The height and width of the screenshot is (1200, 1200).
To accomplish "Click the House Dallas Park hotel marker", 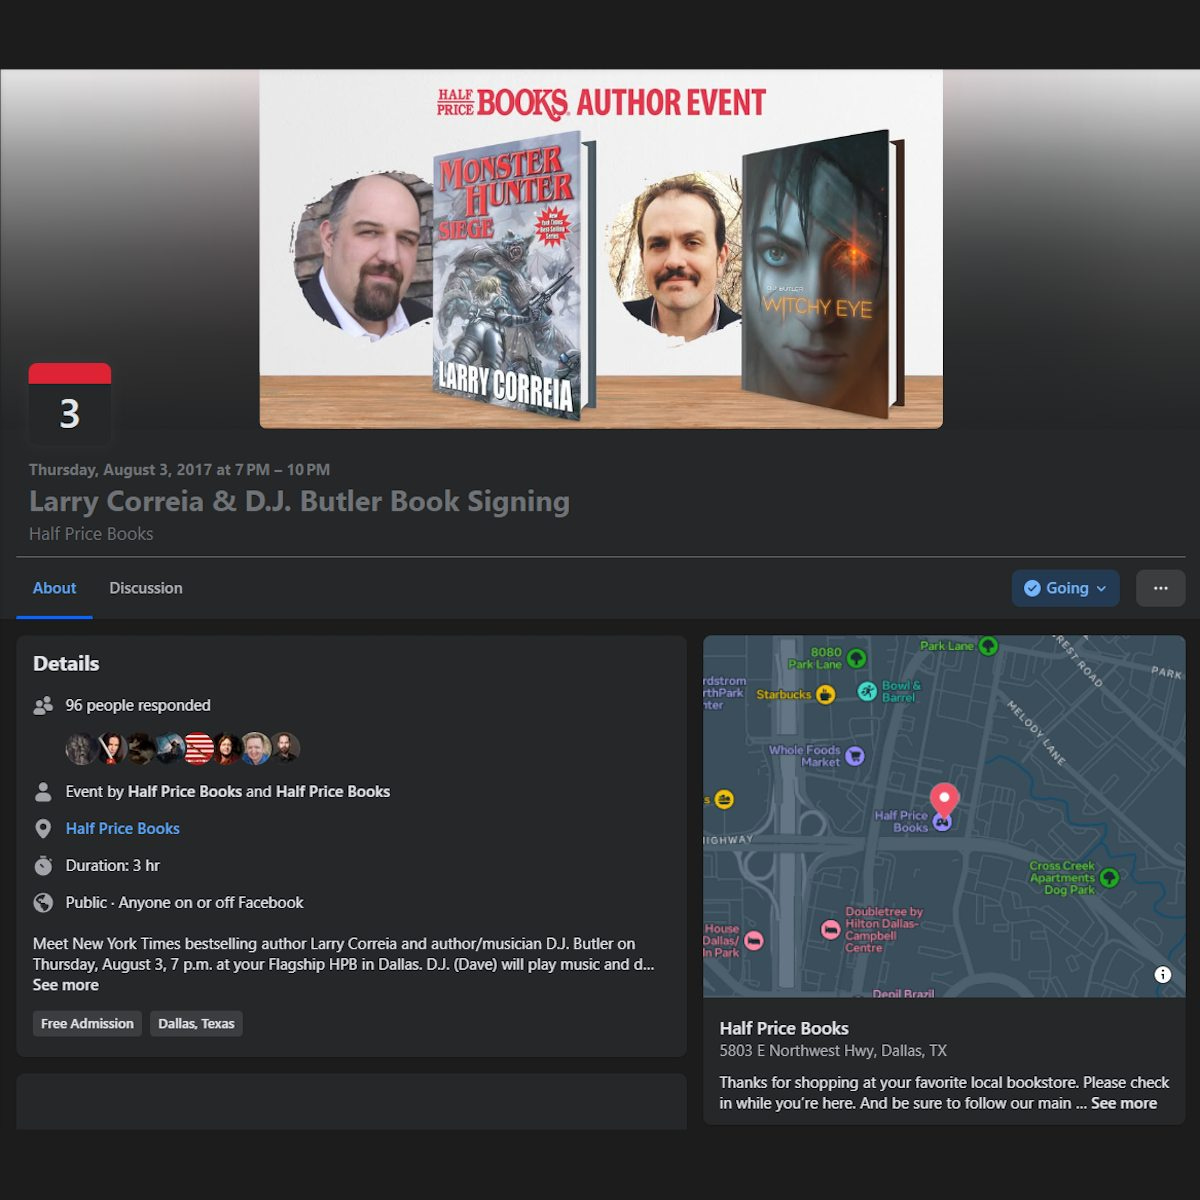I will (x=754, y=940).
